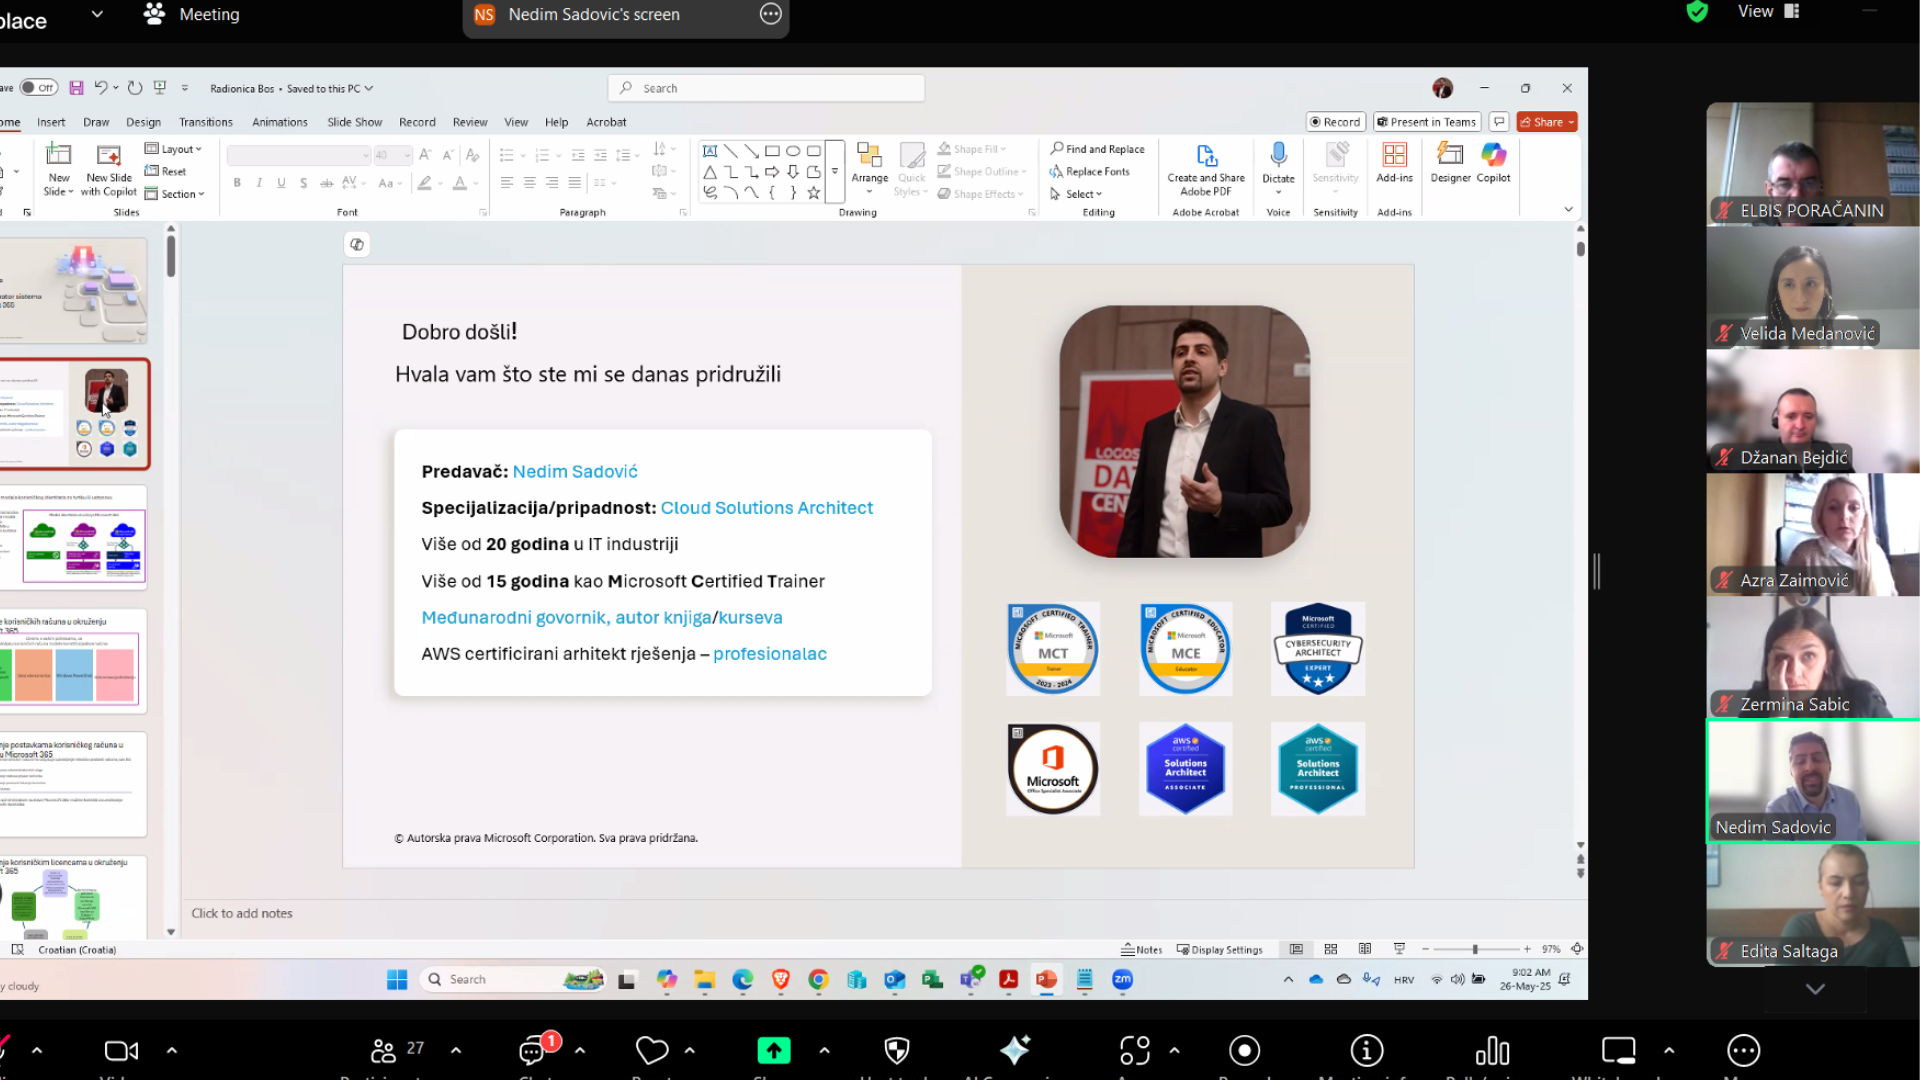Click the Redo icon in quick access toolbar
This screenshot has width=1920, height=1080.
click(x=135, y=88)
